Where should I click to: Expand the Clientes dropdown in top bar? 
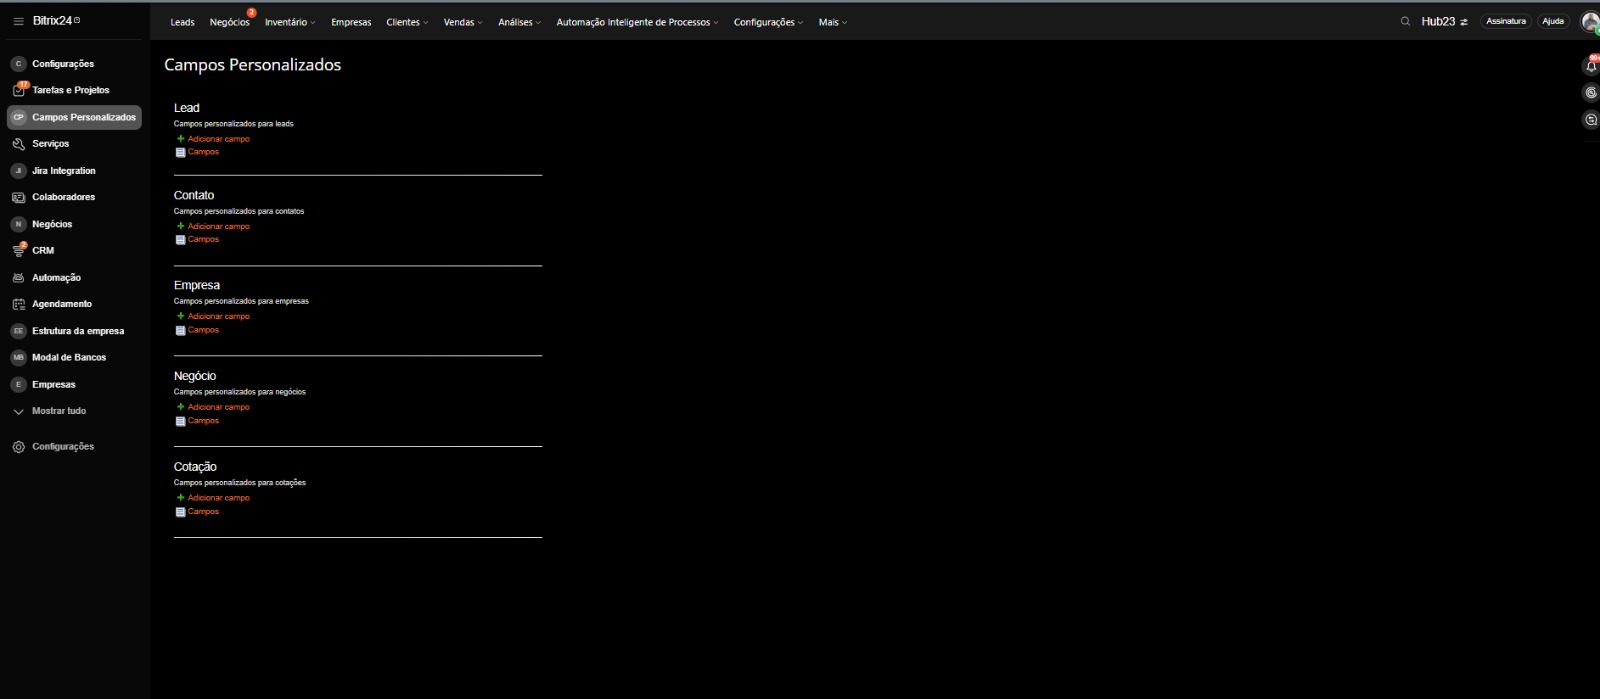coord(407,22)
